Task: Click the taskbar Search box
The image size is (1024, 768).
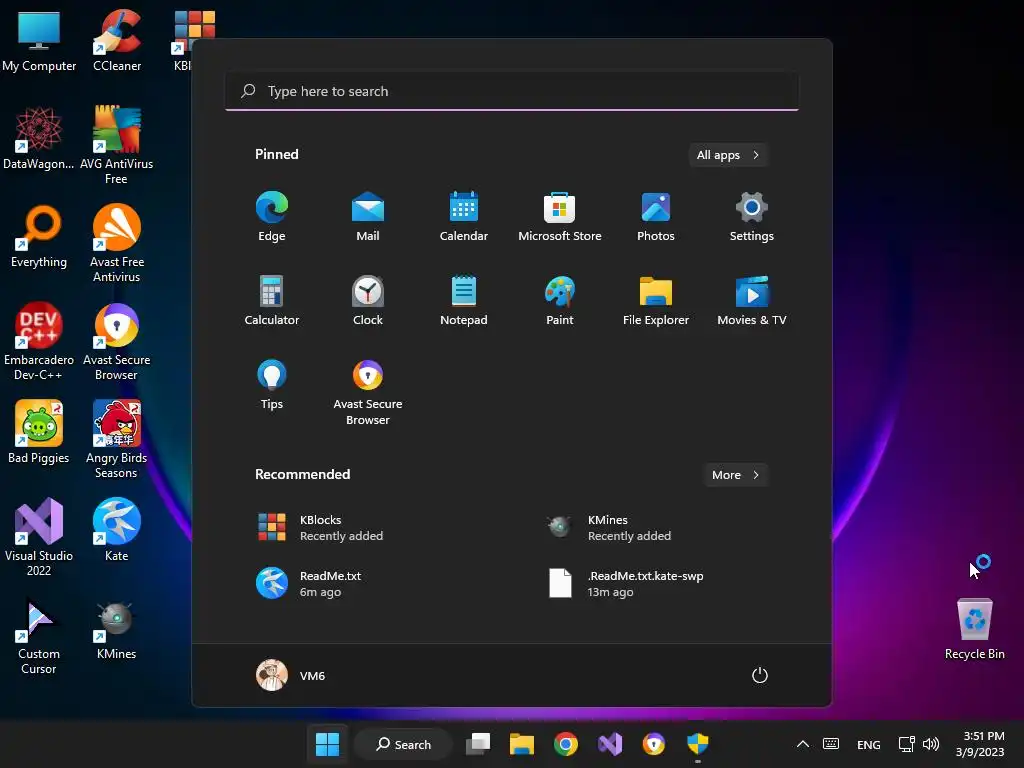Action: pos(404,744)
